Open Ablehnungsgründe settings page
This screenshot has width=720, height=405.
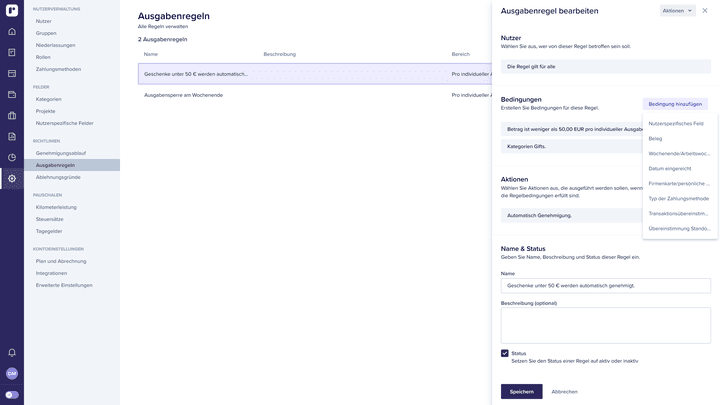58,177
